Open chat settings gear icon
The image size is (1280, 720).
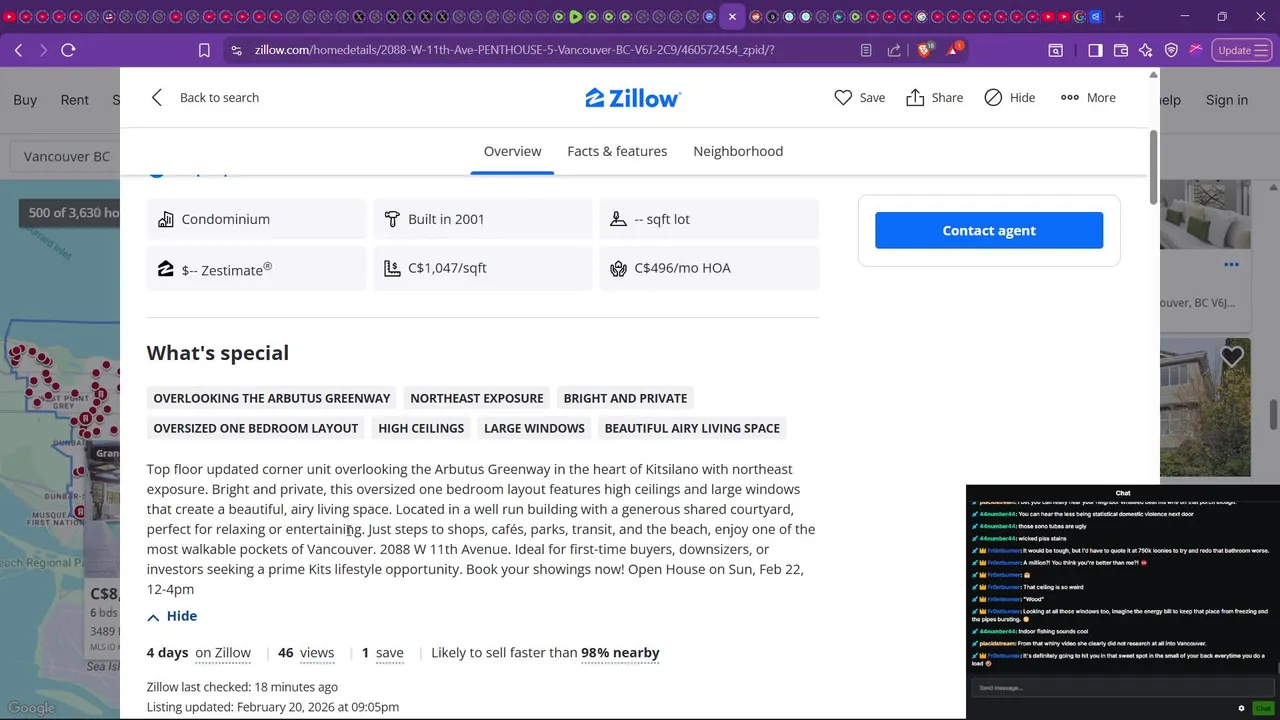1242,708
